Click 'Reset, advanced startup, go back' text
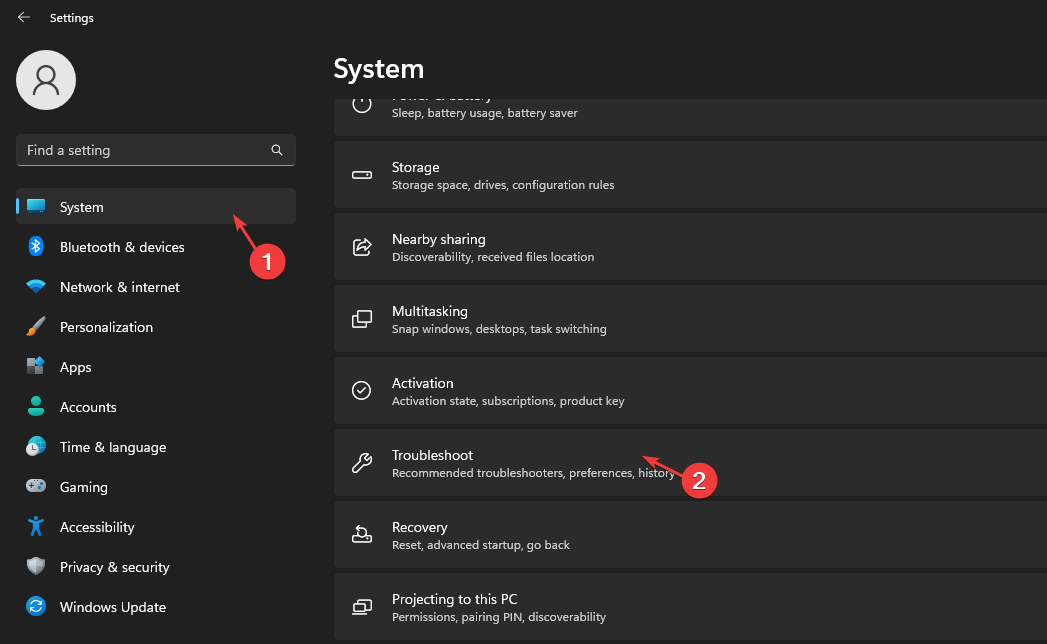The image size is (1047, 644). 481,545
